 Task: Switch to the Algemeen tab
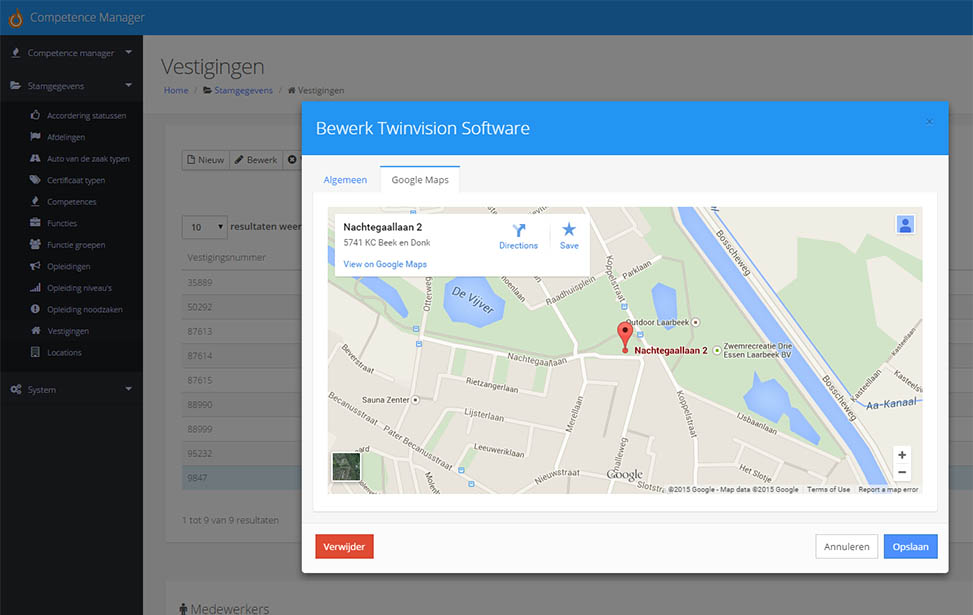coord(345,180)
